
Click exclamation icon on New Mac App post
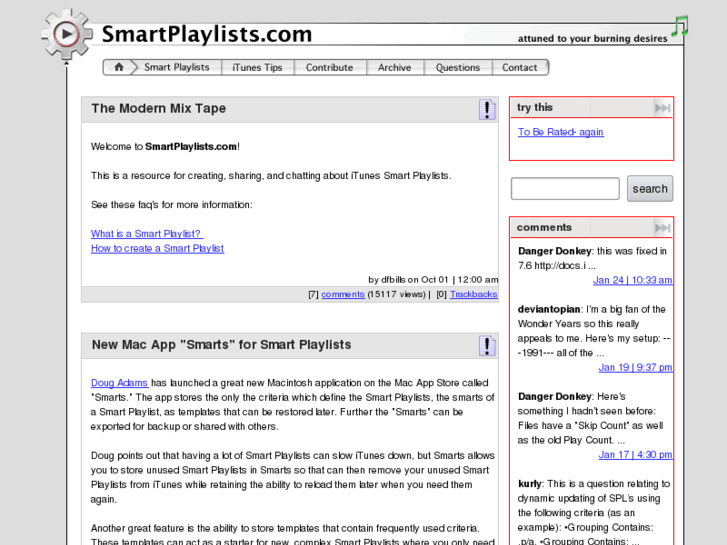(487, 346)
